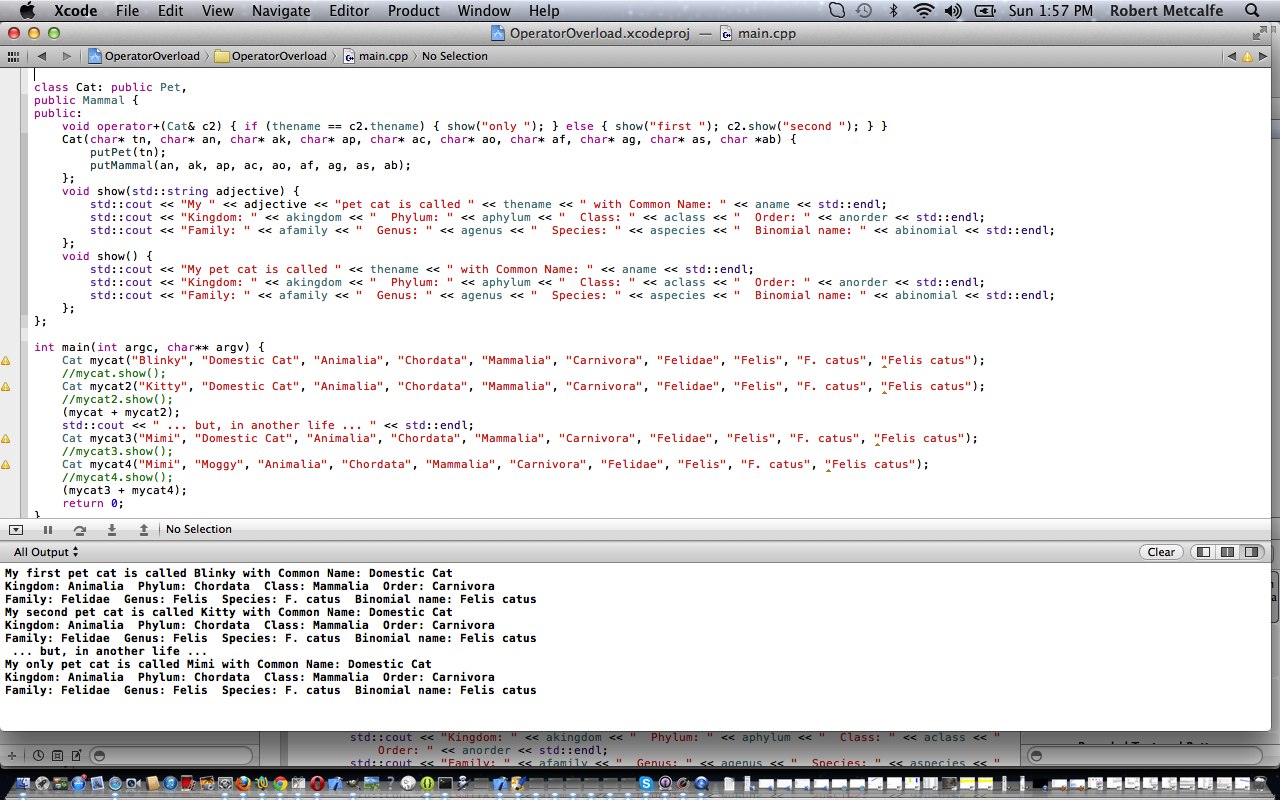This screenshot has height=800, width=1280.
Task: Open the Time Machine menu bar icon
Action: [864, 11]
